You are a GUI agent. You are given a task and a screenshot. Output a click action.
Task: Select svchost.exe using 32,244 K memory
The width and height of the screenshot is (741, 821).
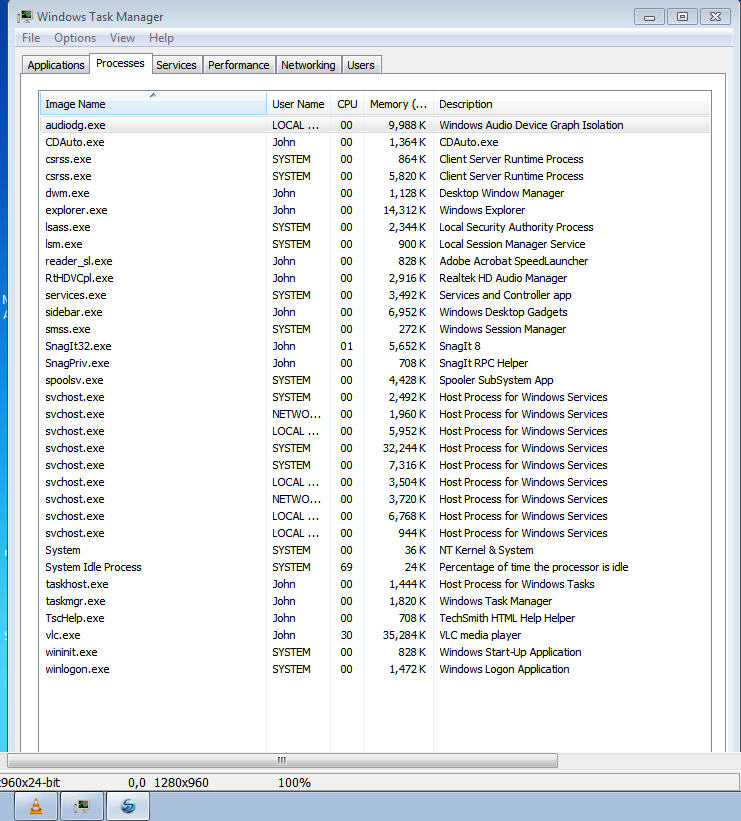click(375, 448)
